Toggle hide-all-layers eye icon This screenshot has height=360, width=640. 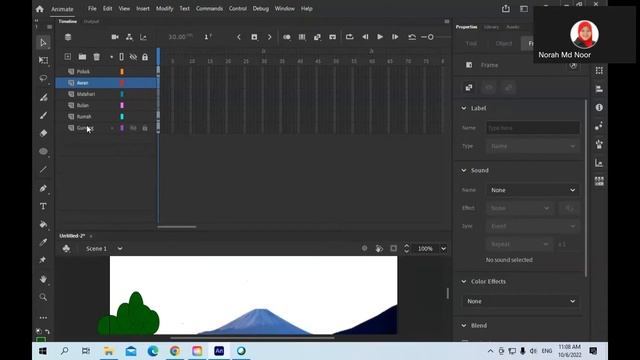[x=133, y=57]
